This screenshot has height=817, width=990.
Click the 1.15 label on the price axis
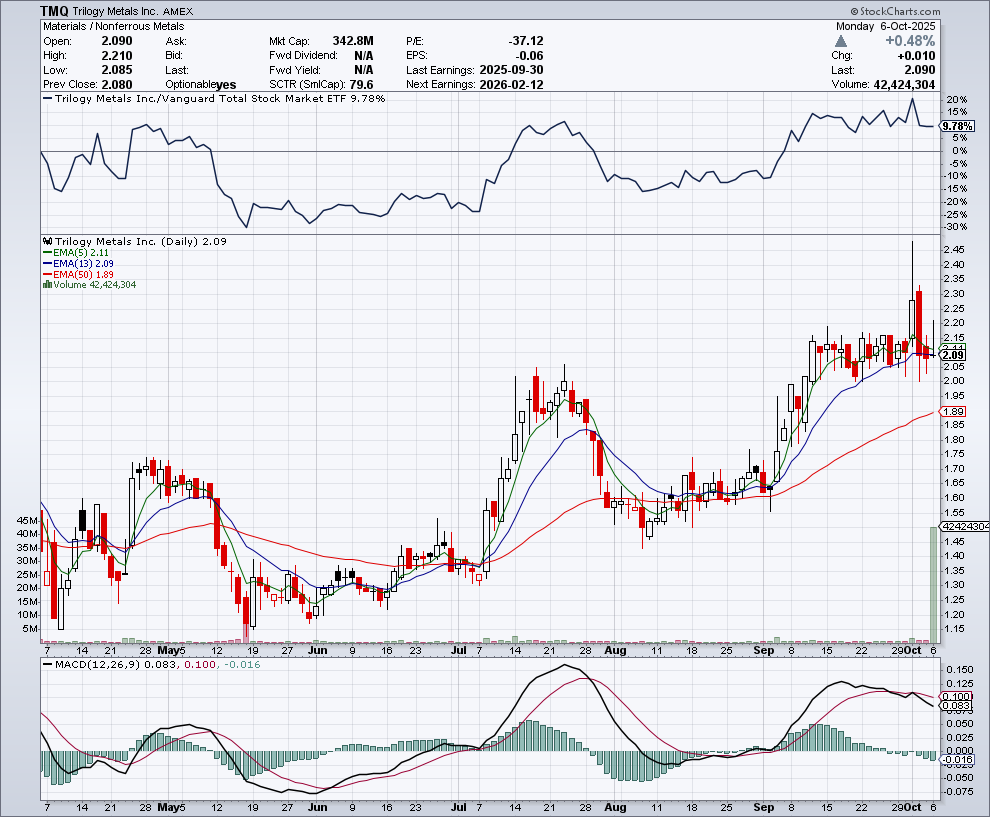(953, 629)
